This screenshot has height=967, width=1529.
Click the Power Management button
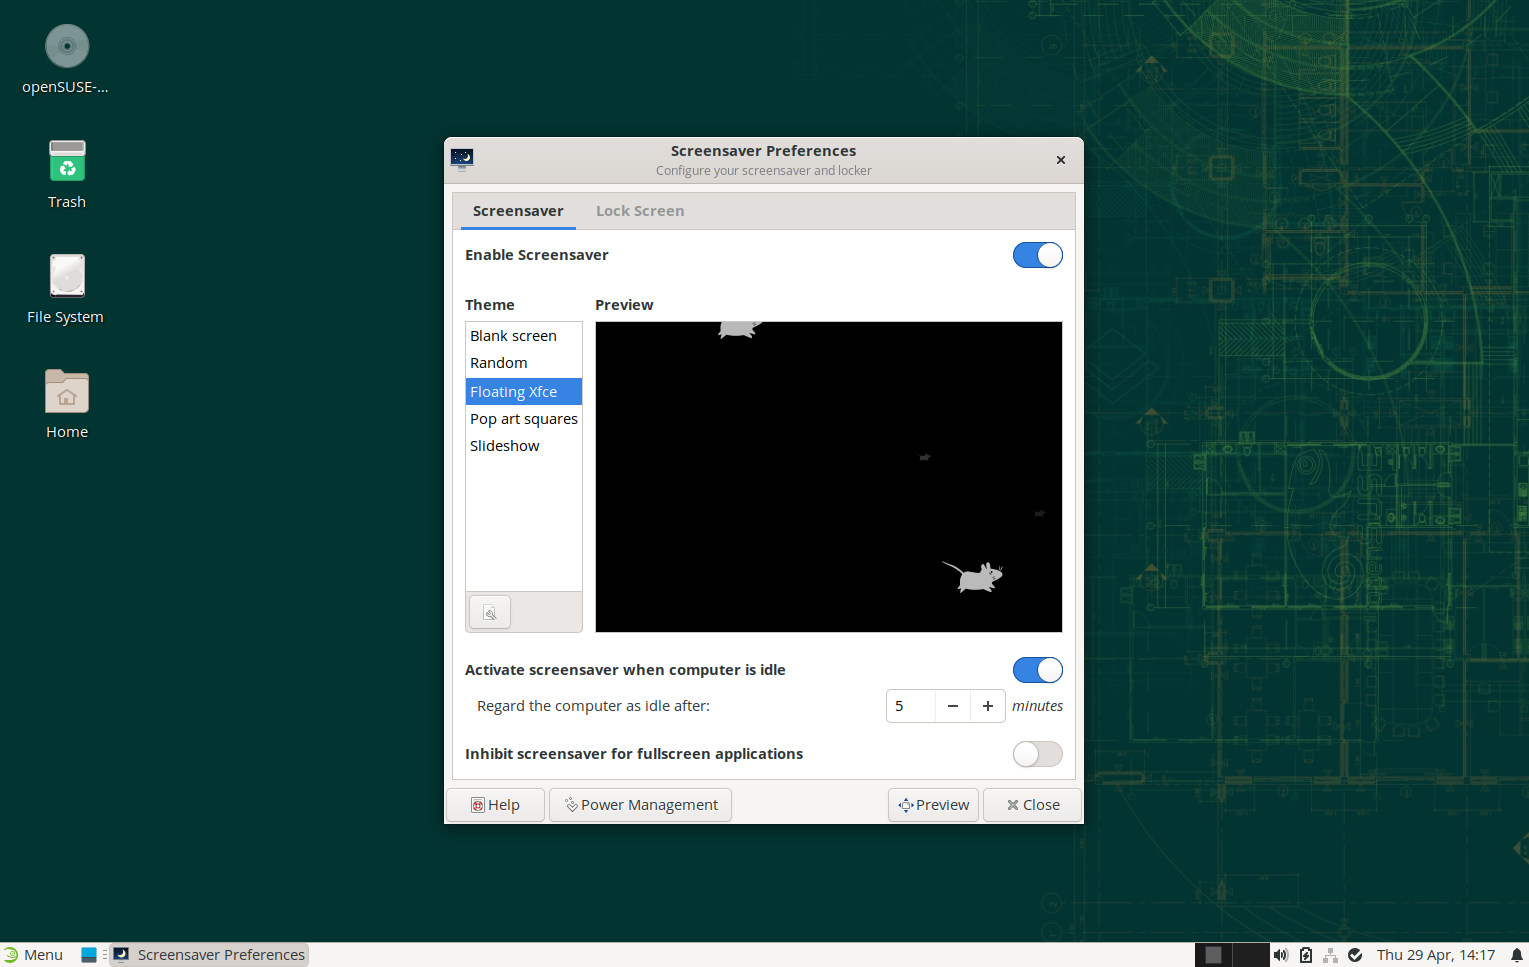[x=640, y=805]
